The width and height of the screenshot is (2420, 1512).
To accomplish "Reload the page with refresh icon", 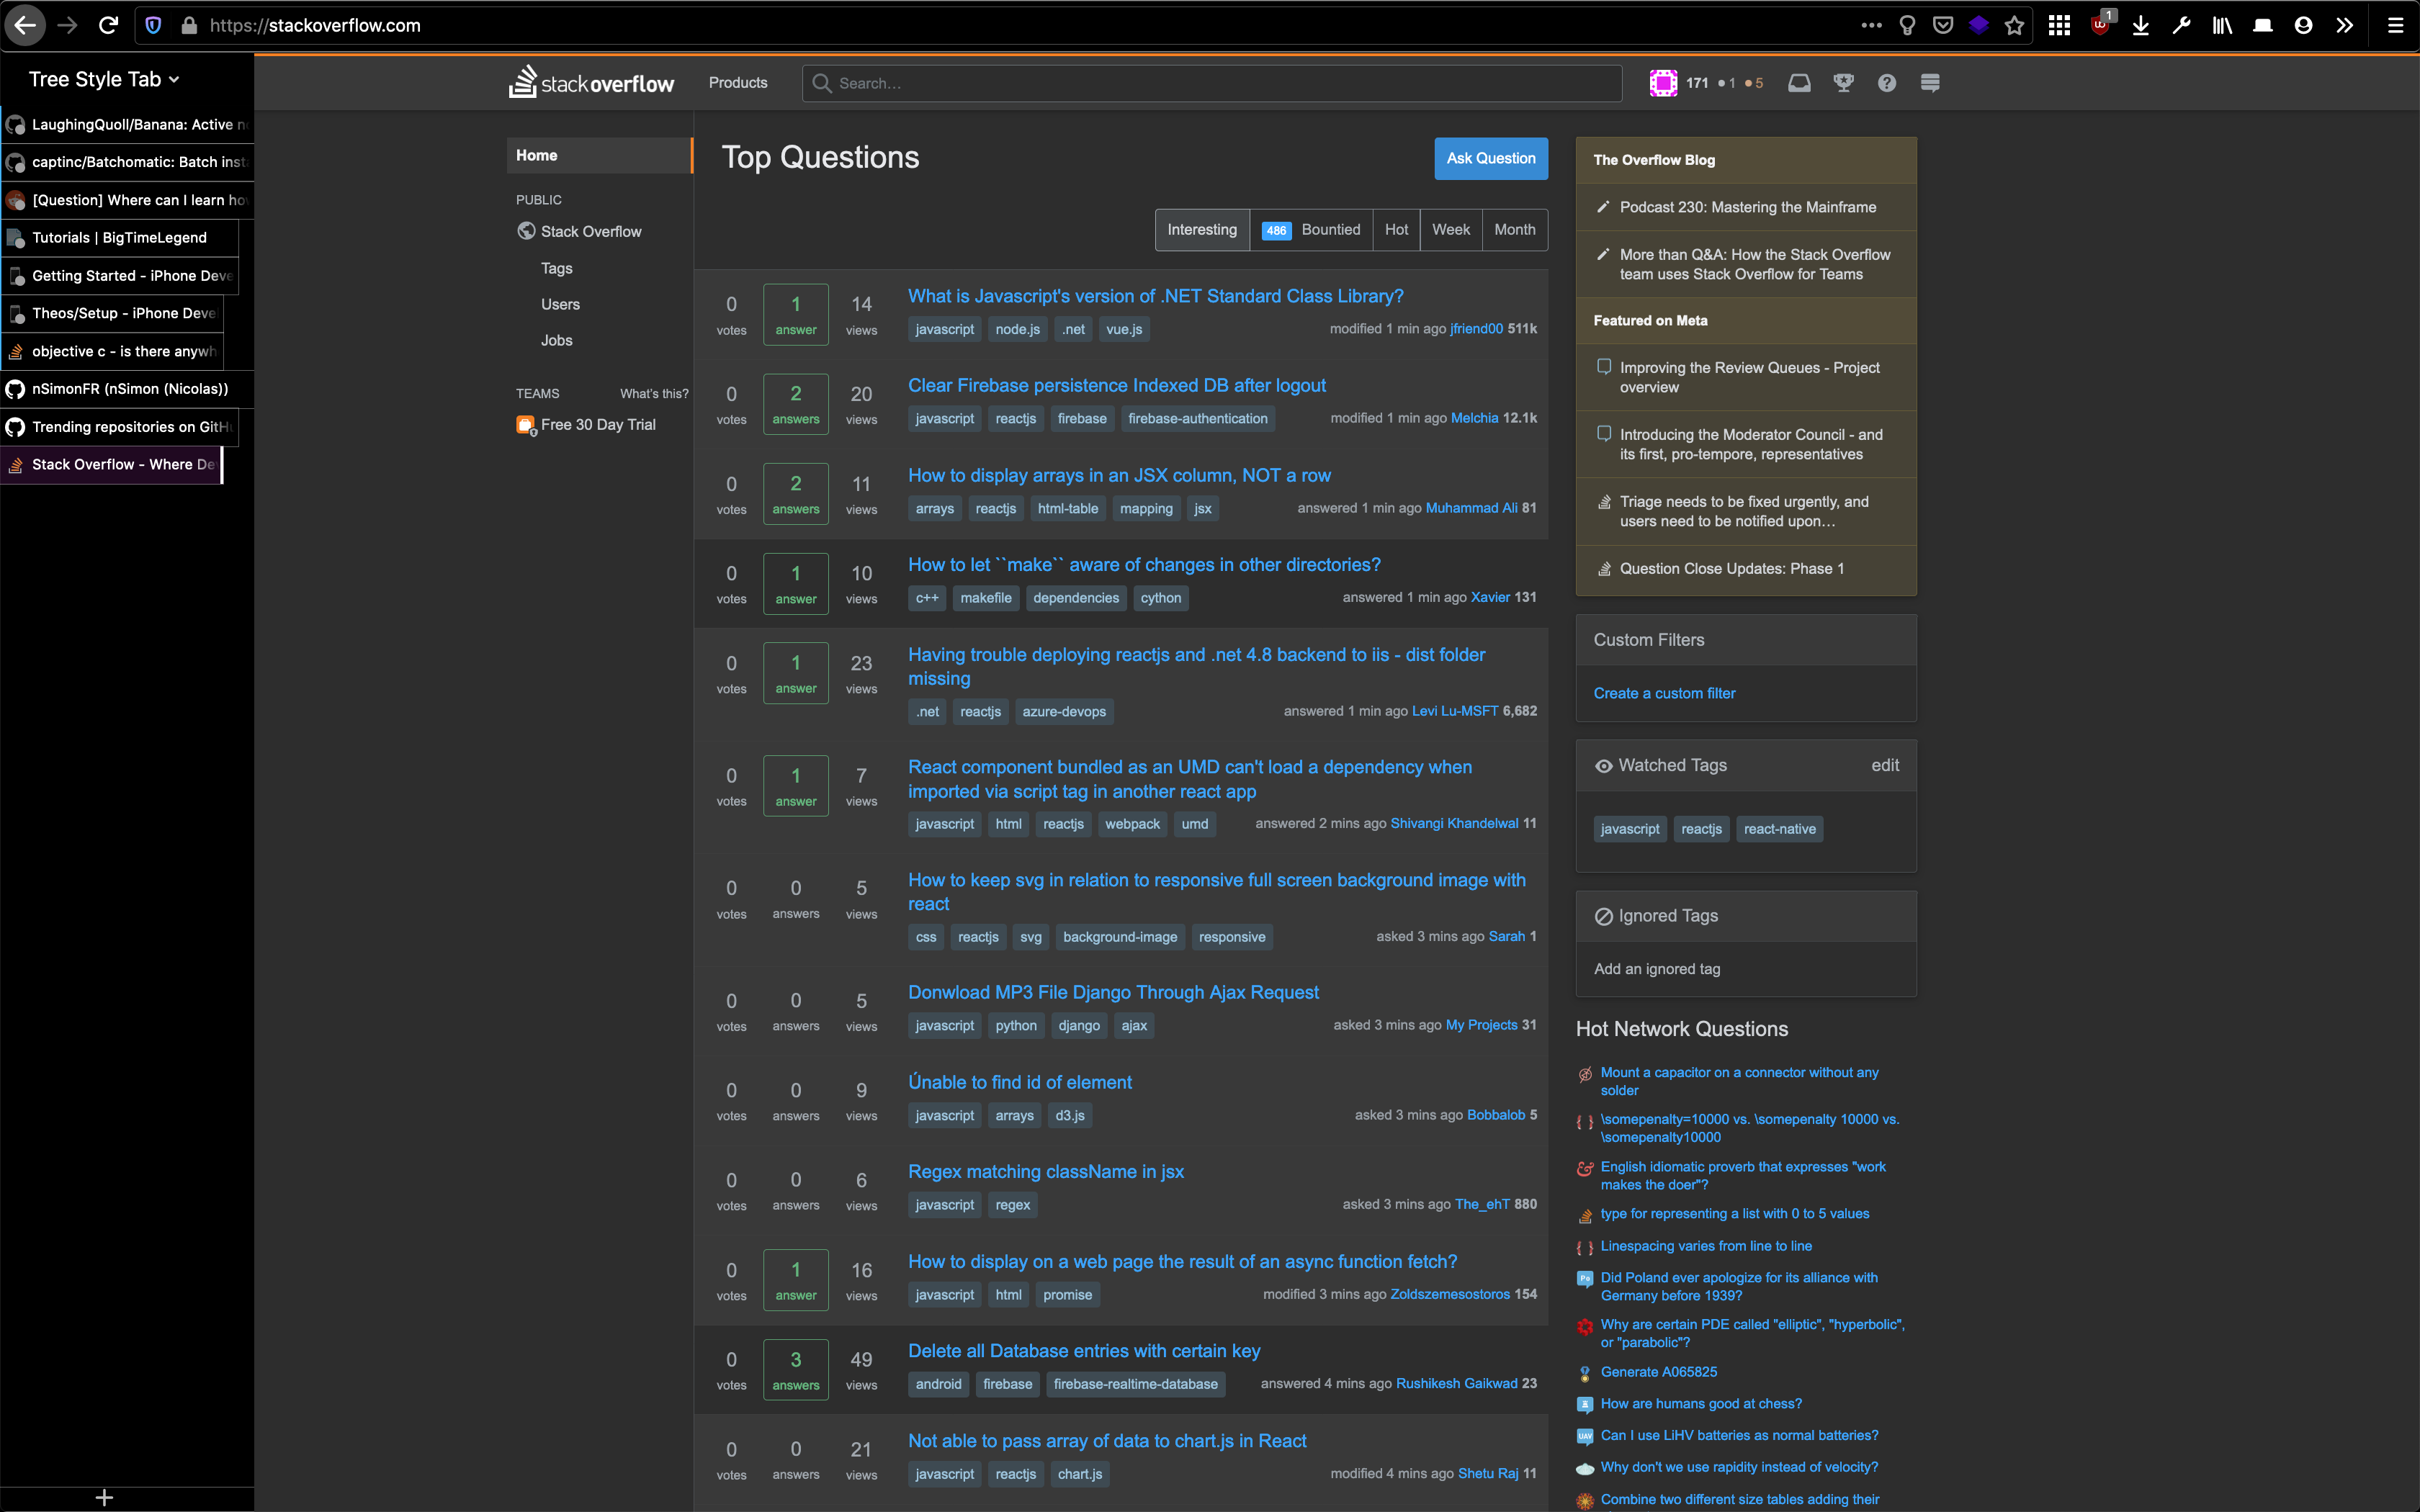I will coord(109,26).
